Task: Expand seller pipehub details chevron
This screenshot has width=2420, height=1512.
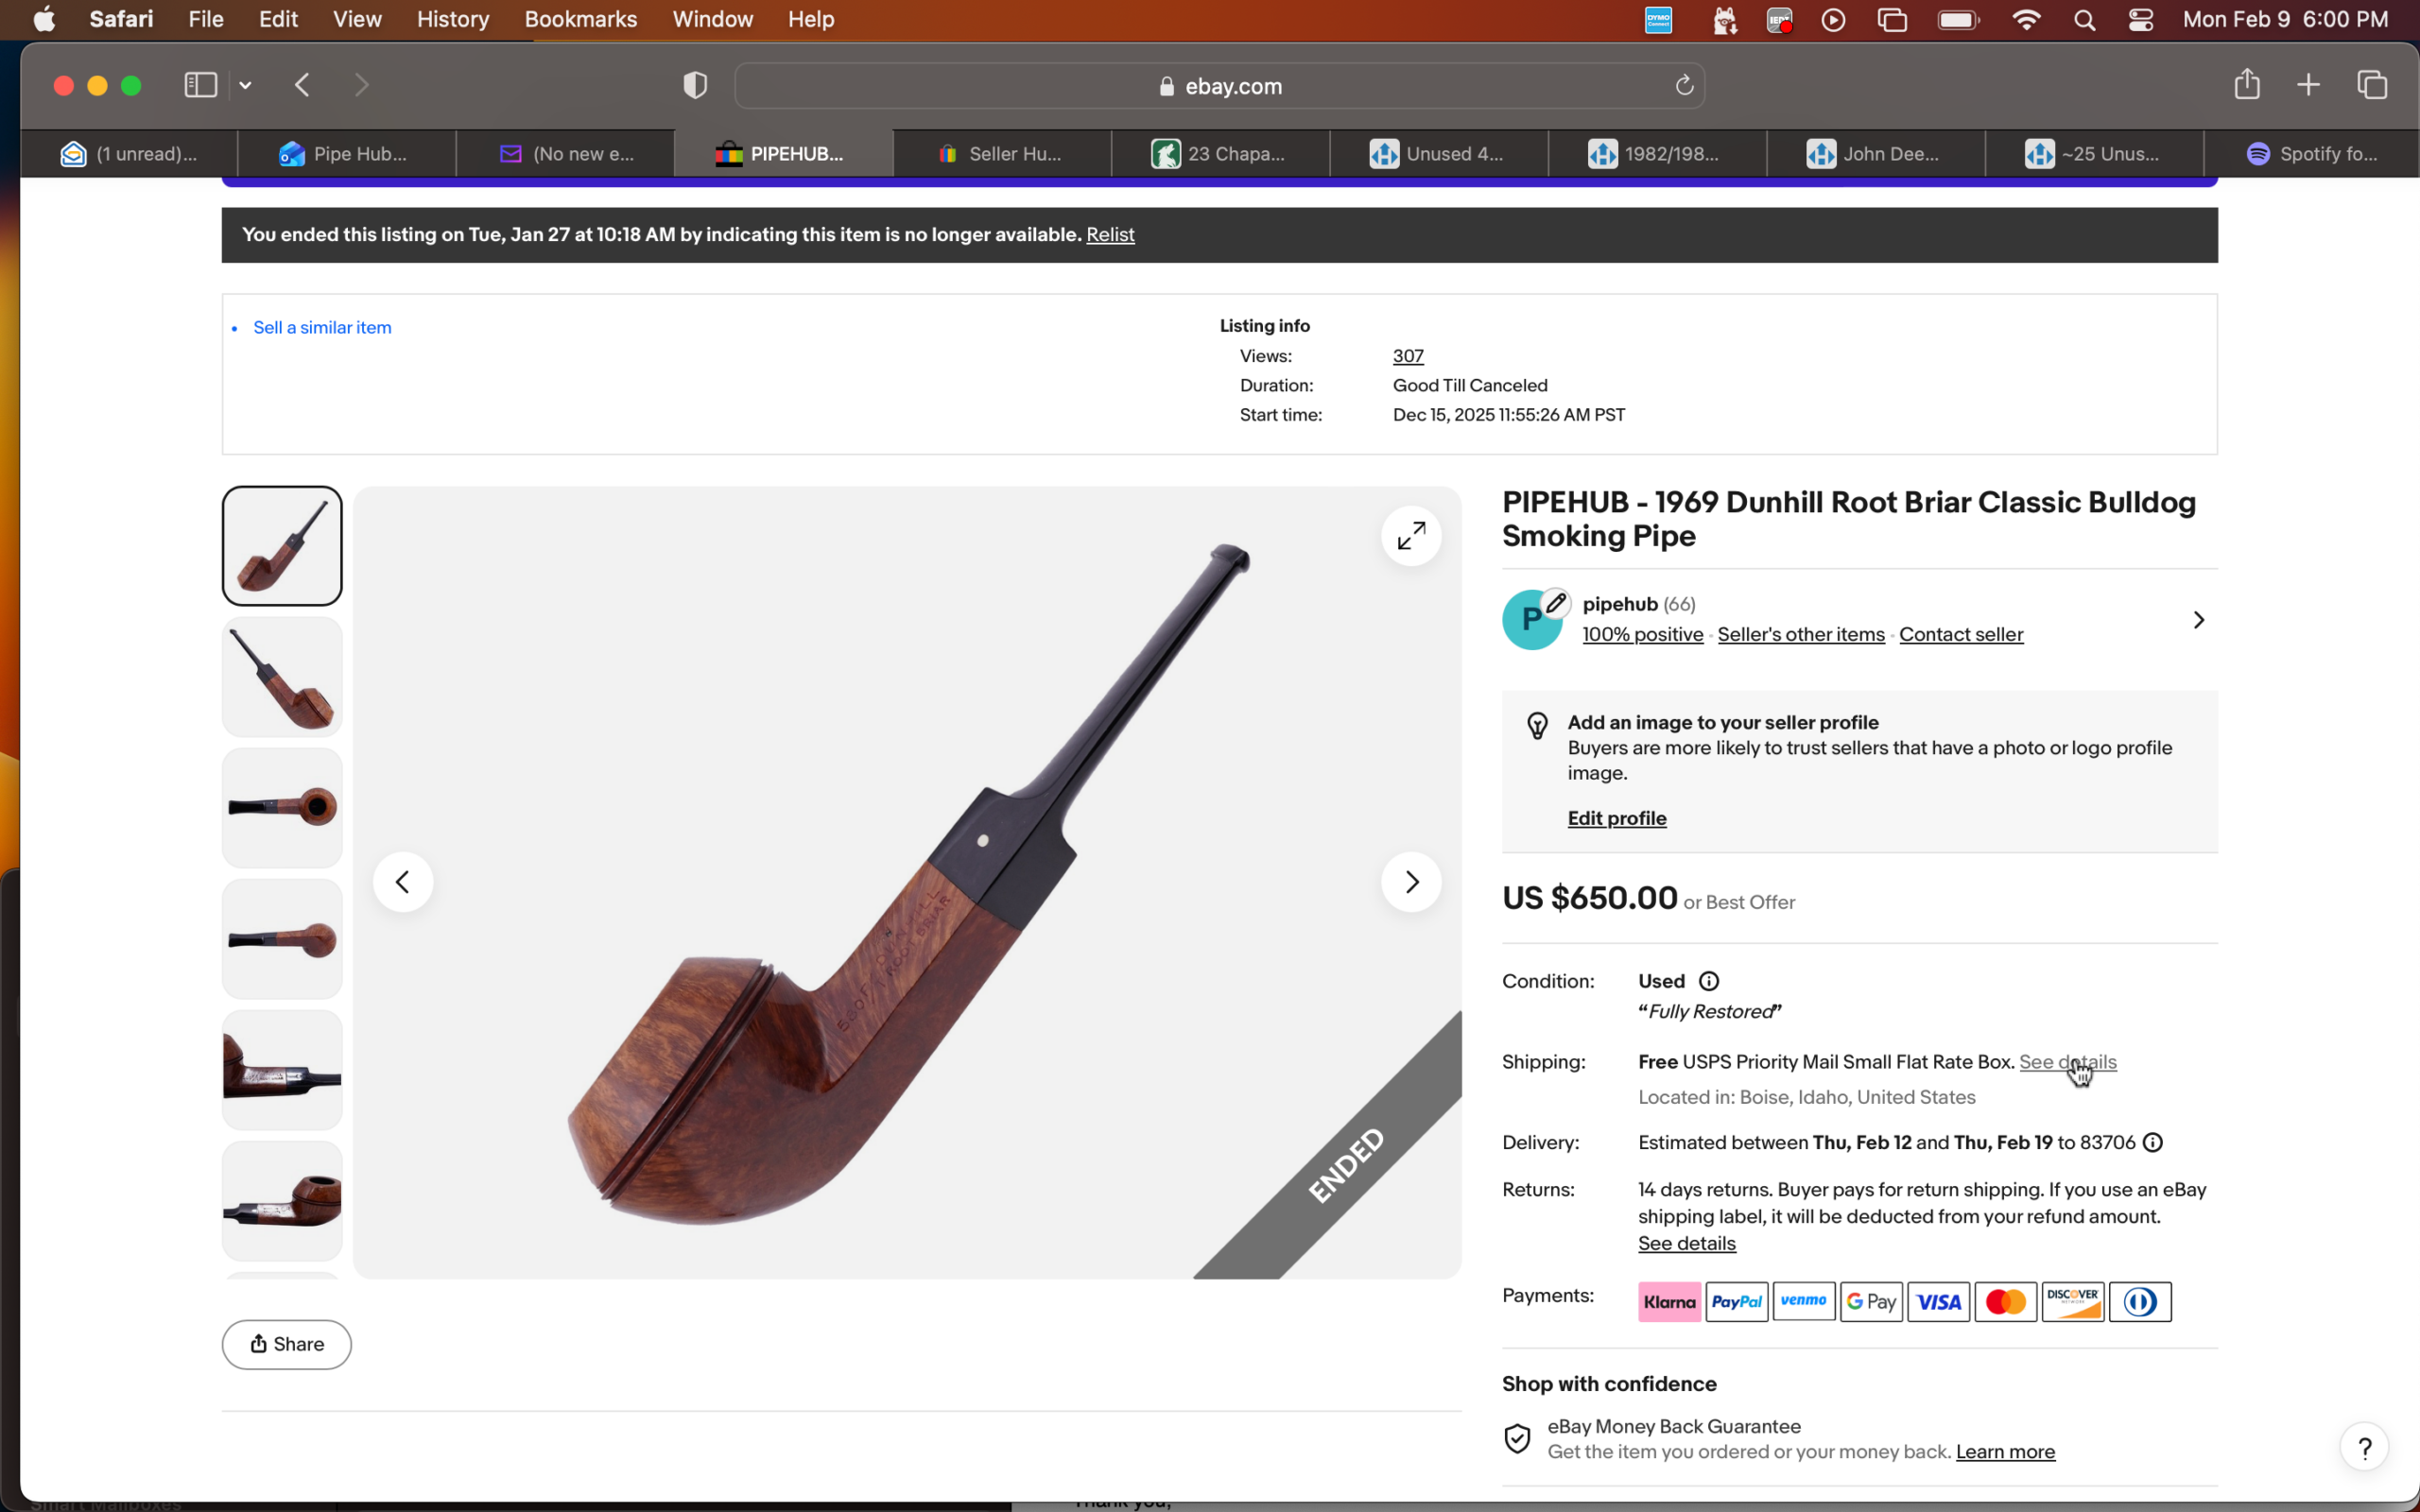Action: (2198, 620)
